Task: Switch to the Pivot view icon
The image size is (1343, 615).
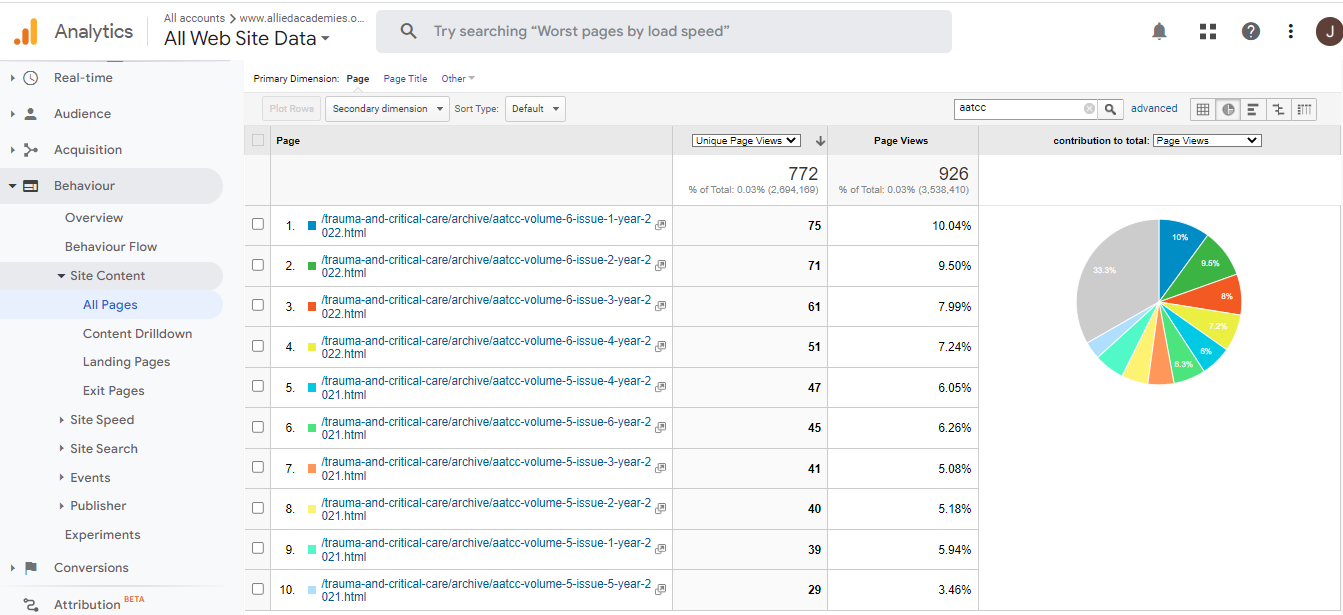Action: [x=1304, y=109]
